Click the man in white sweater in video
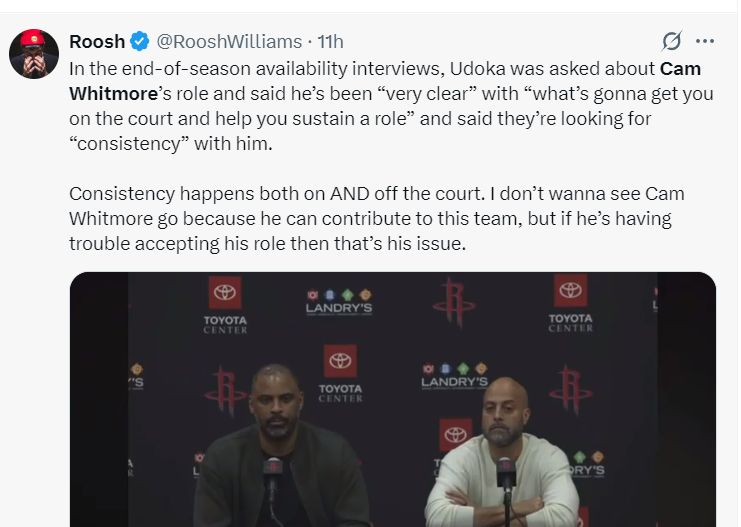This screenshot has height=527, width=741. (x=505, y=454)
